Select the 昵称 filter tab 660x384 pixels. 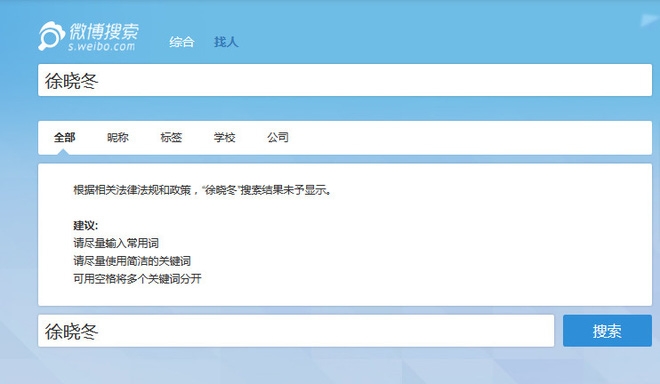click(118, 137)
